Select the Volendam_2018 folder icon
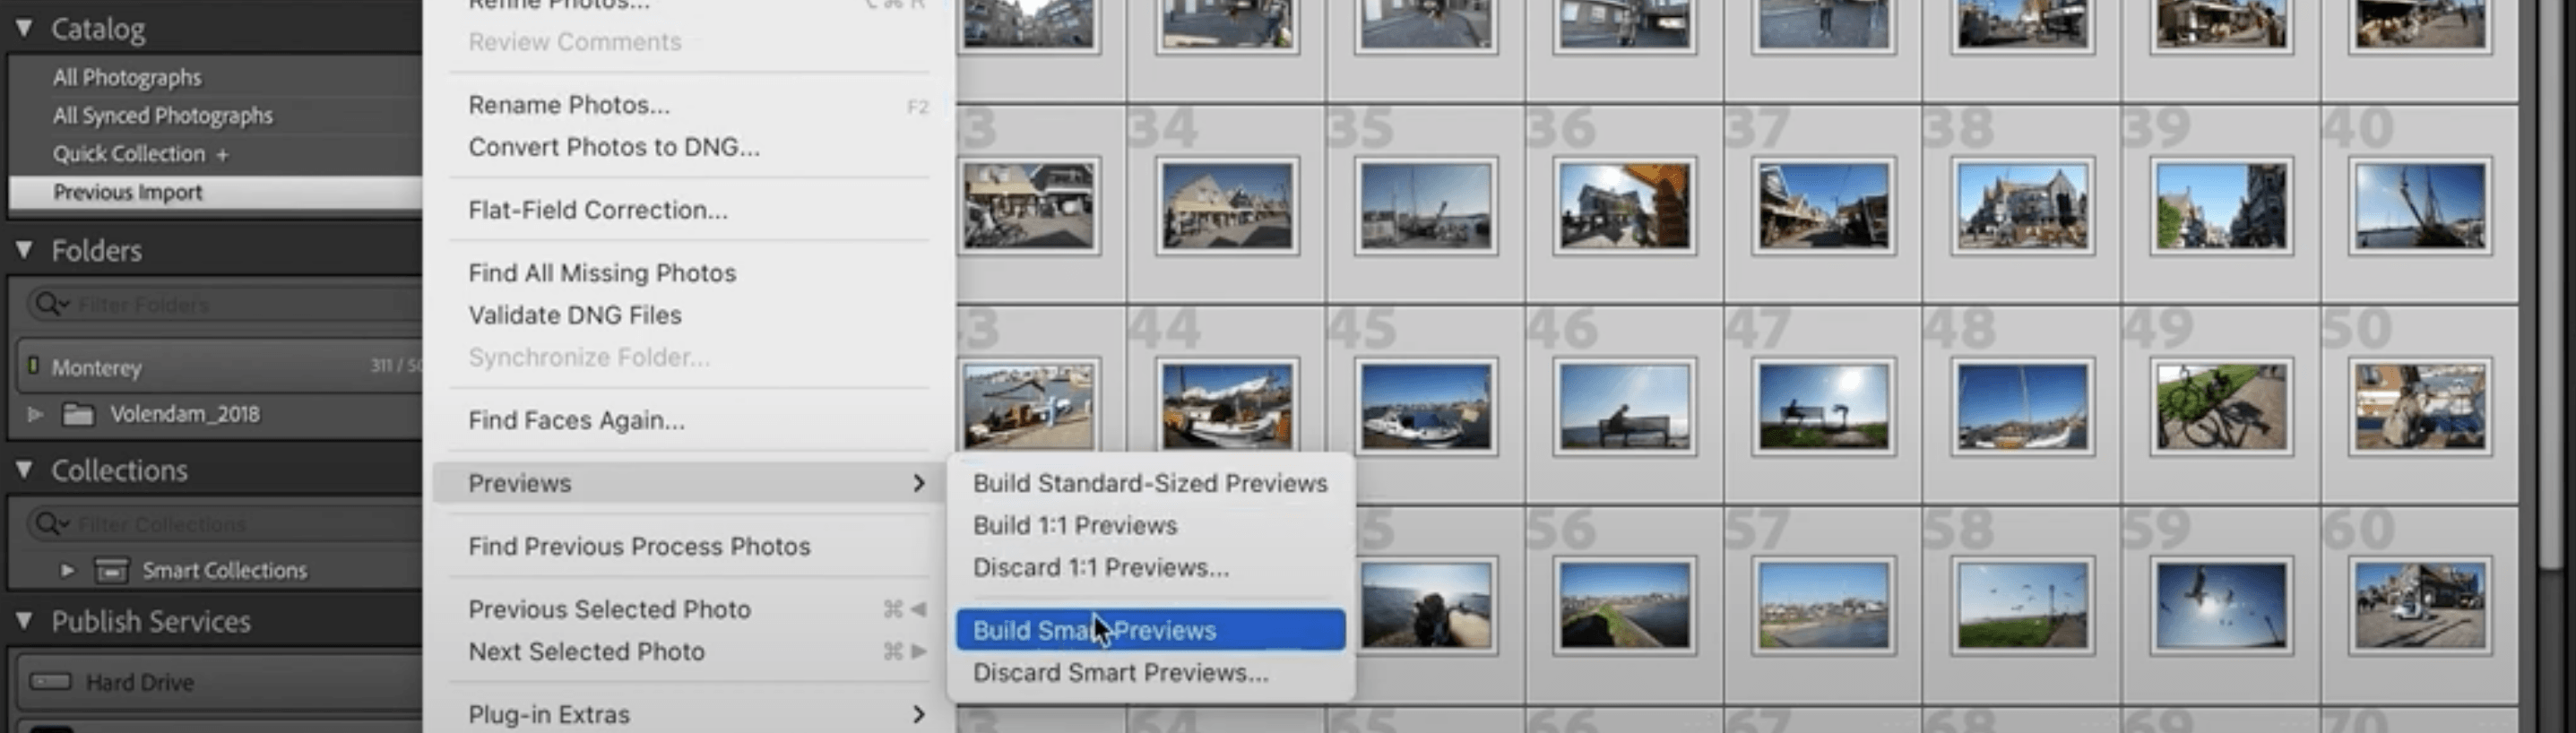Viewport: 2576px width, 733px height. 78,413
